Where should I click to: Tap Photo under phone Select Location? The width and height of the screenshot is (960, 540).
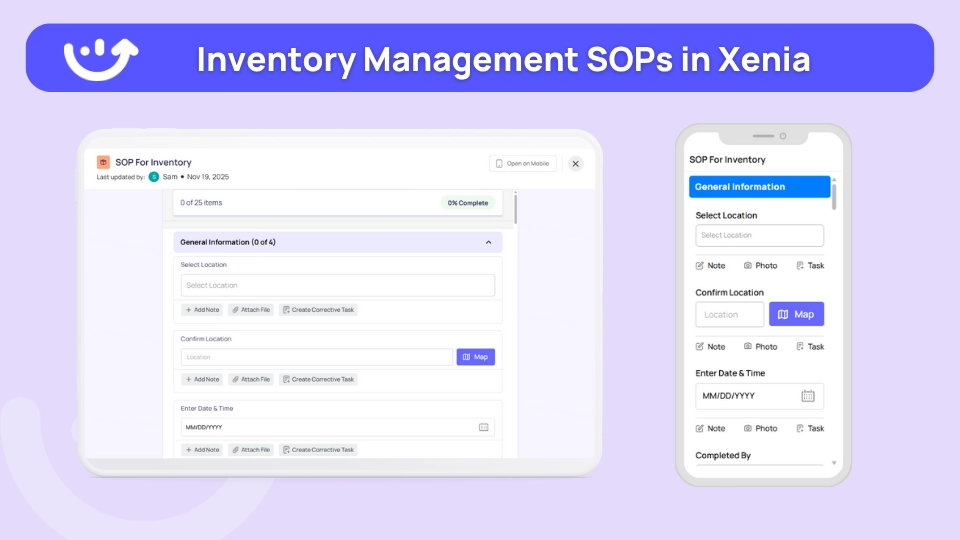(760, 266)
